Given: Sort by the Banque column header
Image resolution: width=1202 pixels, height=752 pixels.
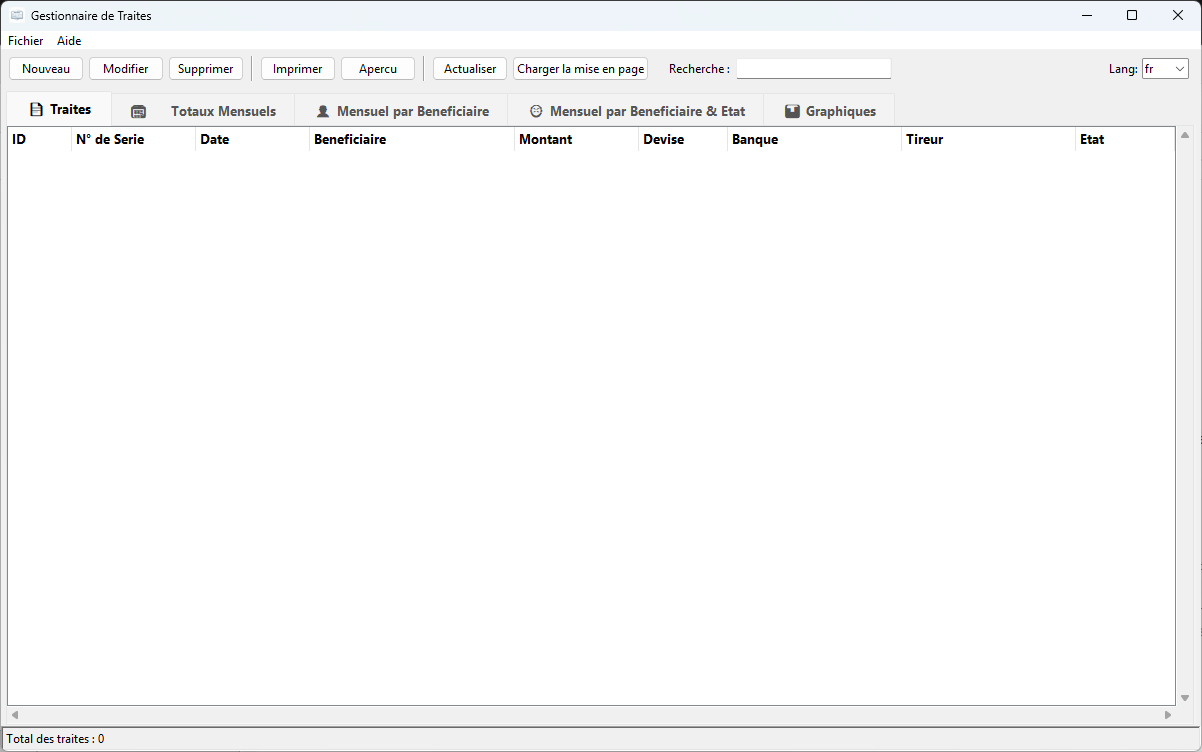Looking at the screenshot, I should pyautogui.click(x=815, y=139).
